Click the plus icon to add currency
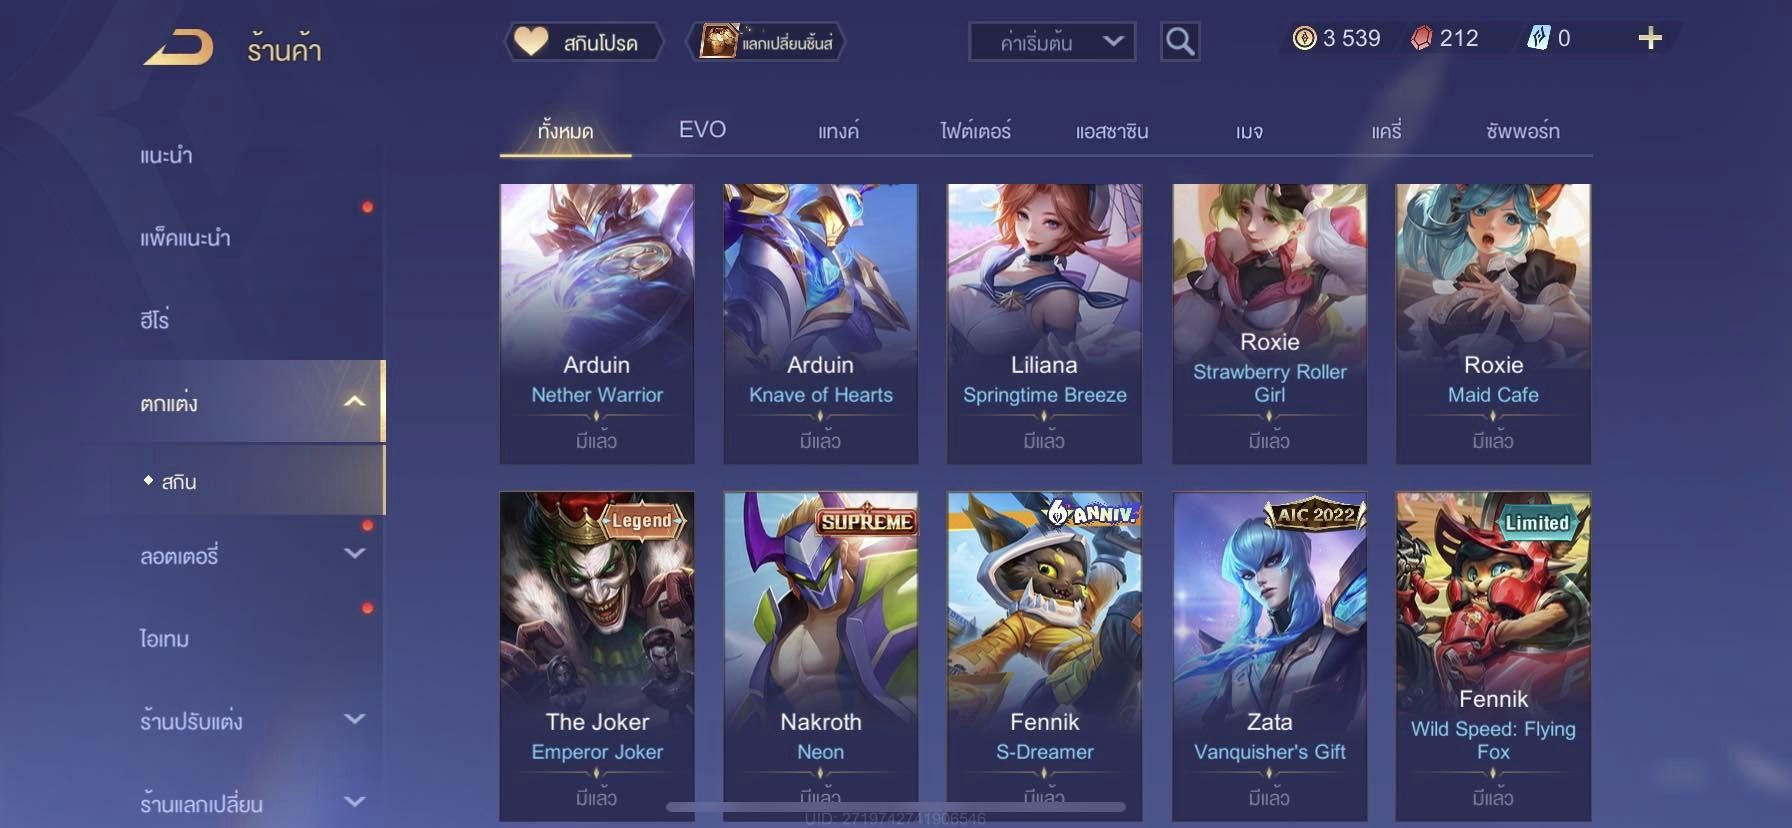 (x=1650, y=38)
